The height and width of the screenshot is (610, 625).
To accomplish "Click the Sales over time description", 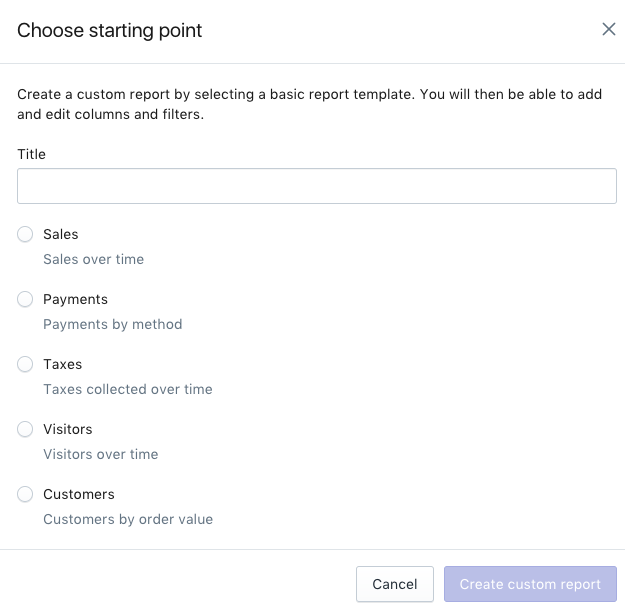I will click(93, 259).
